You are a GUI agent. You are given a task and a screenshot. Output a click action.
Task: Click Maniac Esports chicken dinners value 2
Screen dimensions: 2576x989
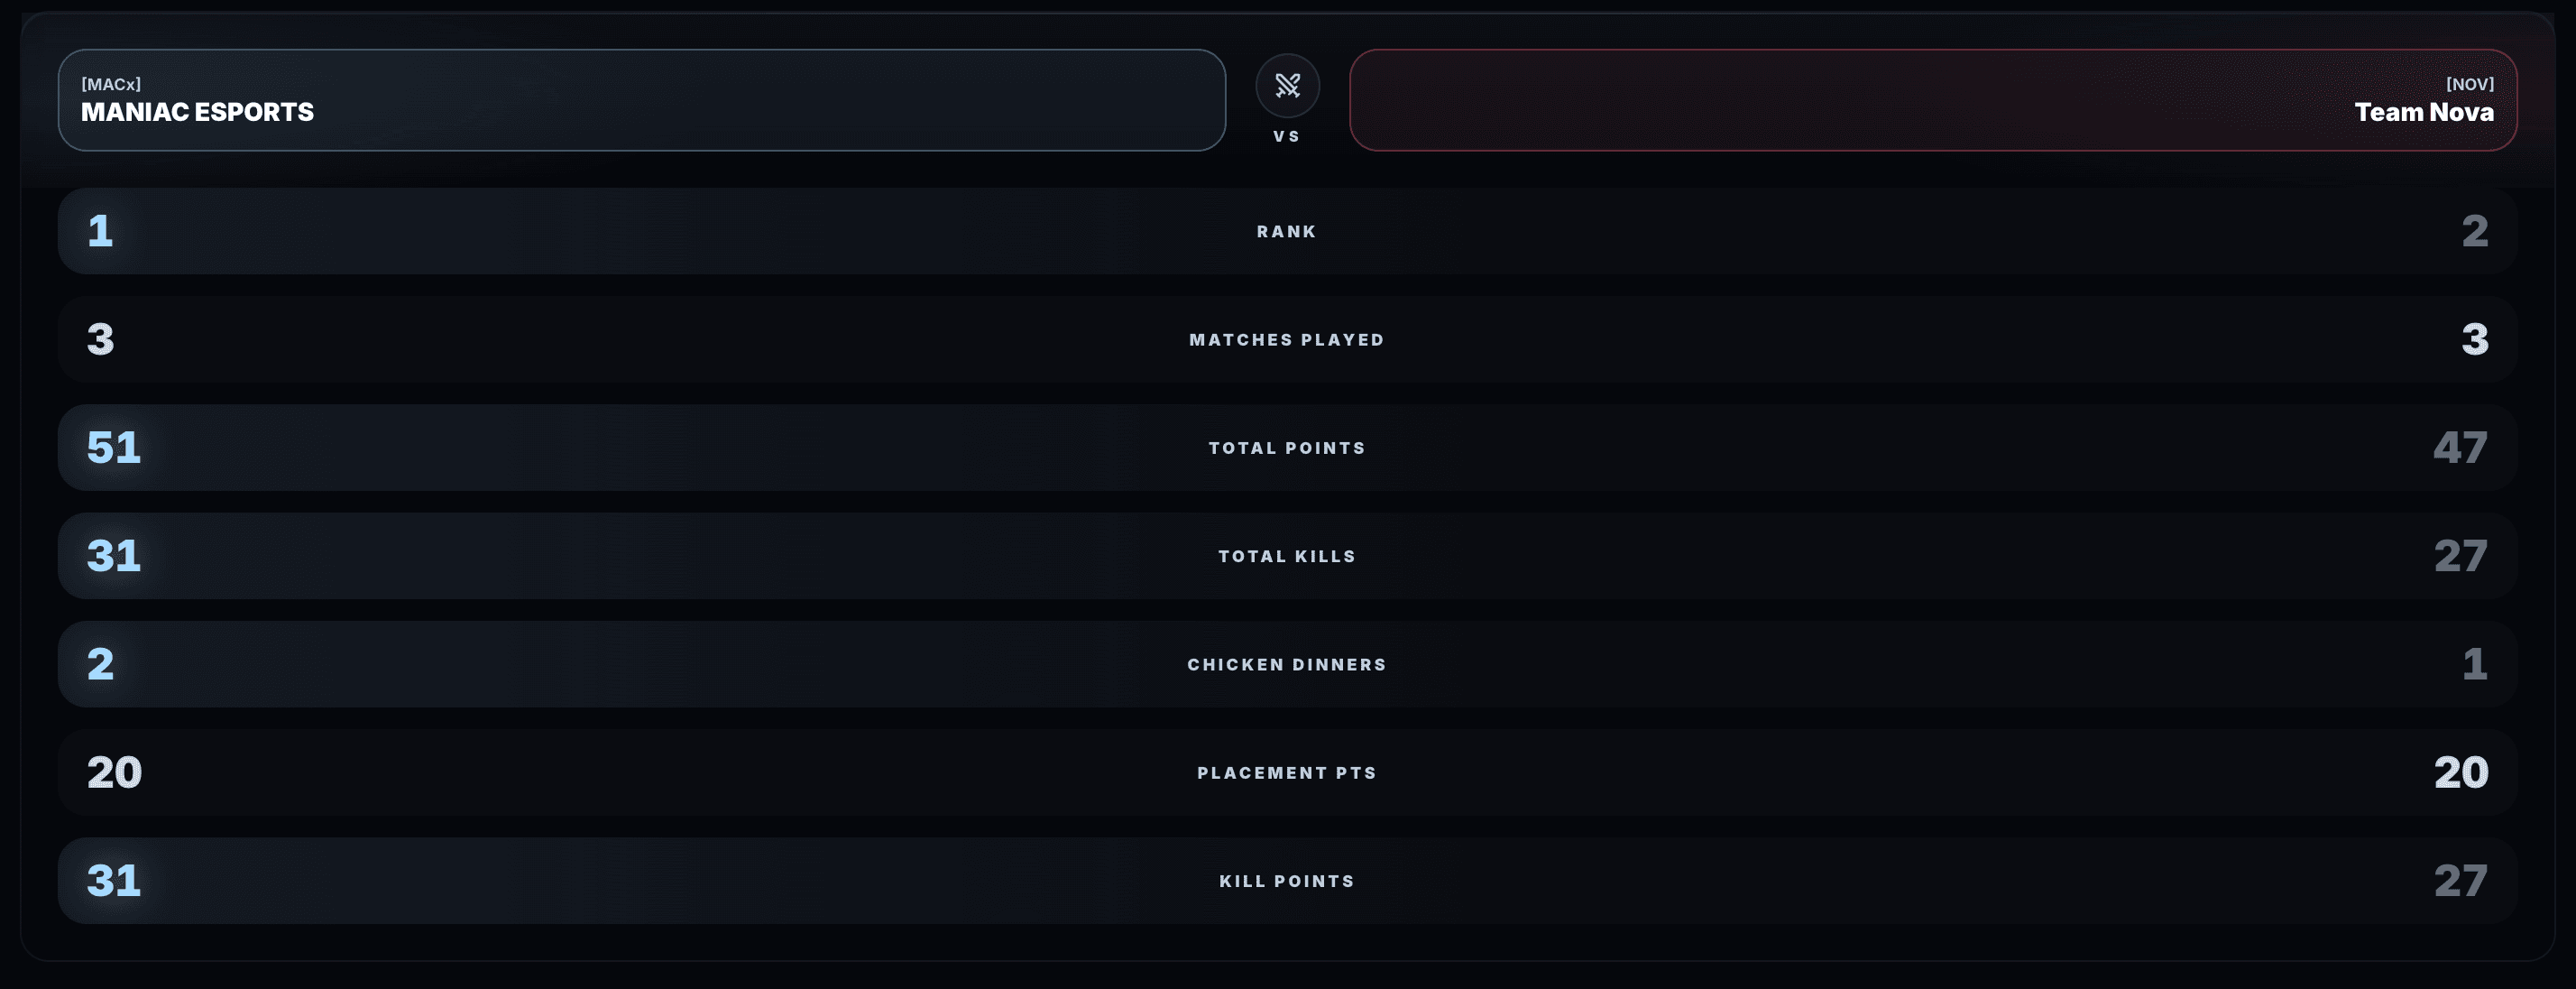[x=100, y=664]
